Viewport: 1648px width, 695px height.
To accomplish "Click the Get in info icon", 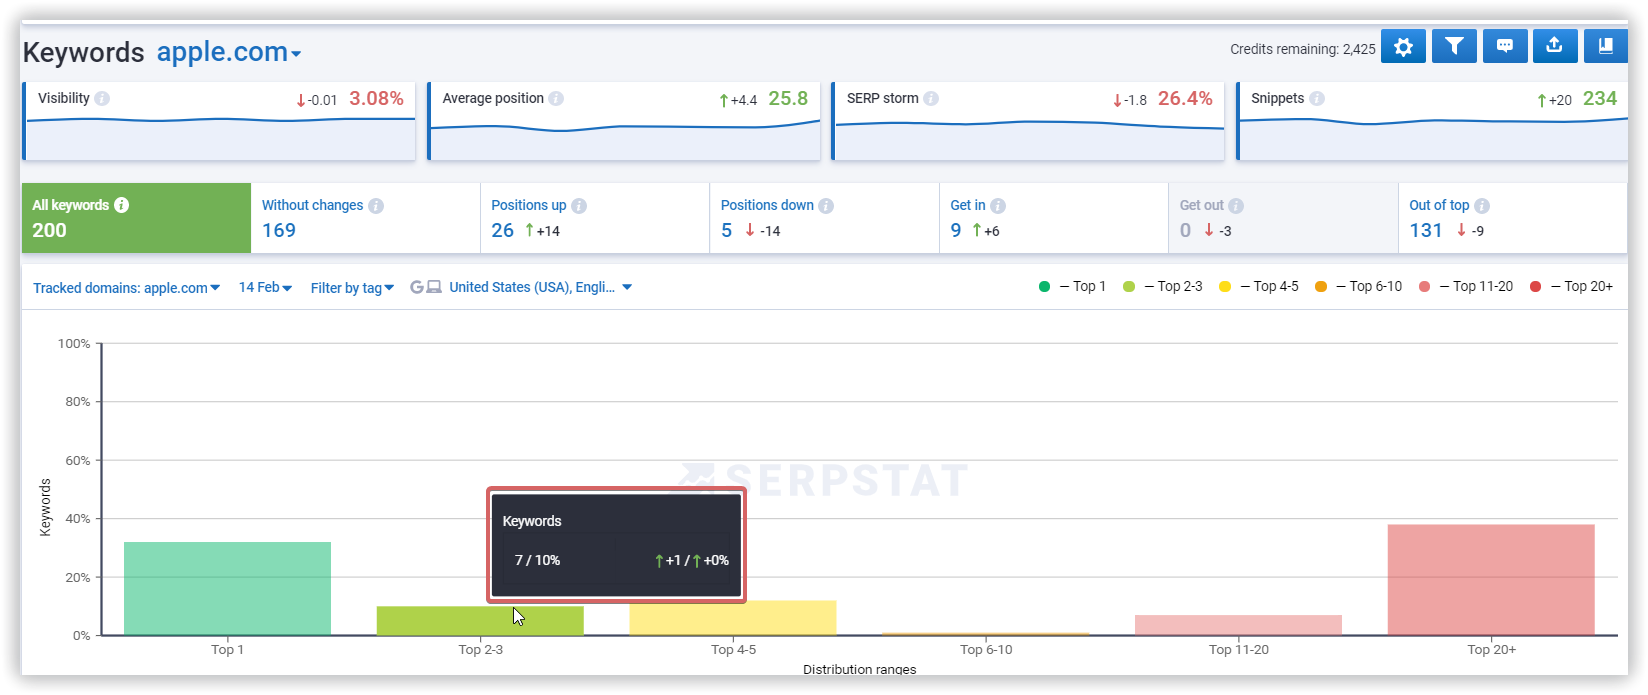I will click(x=998, y=206).
